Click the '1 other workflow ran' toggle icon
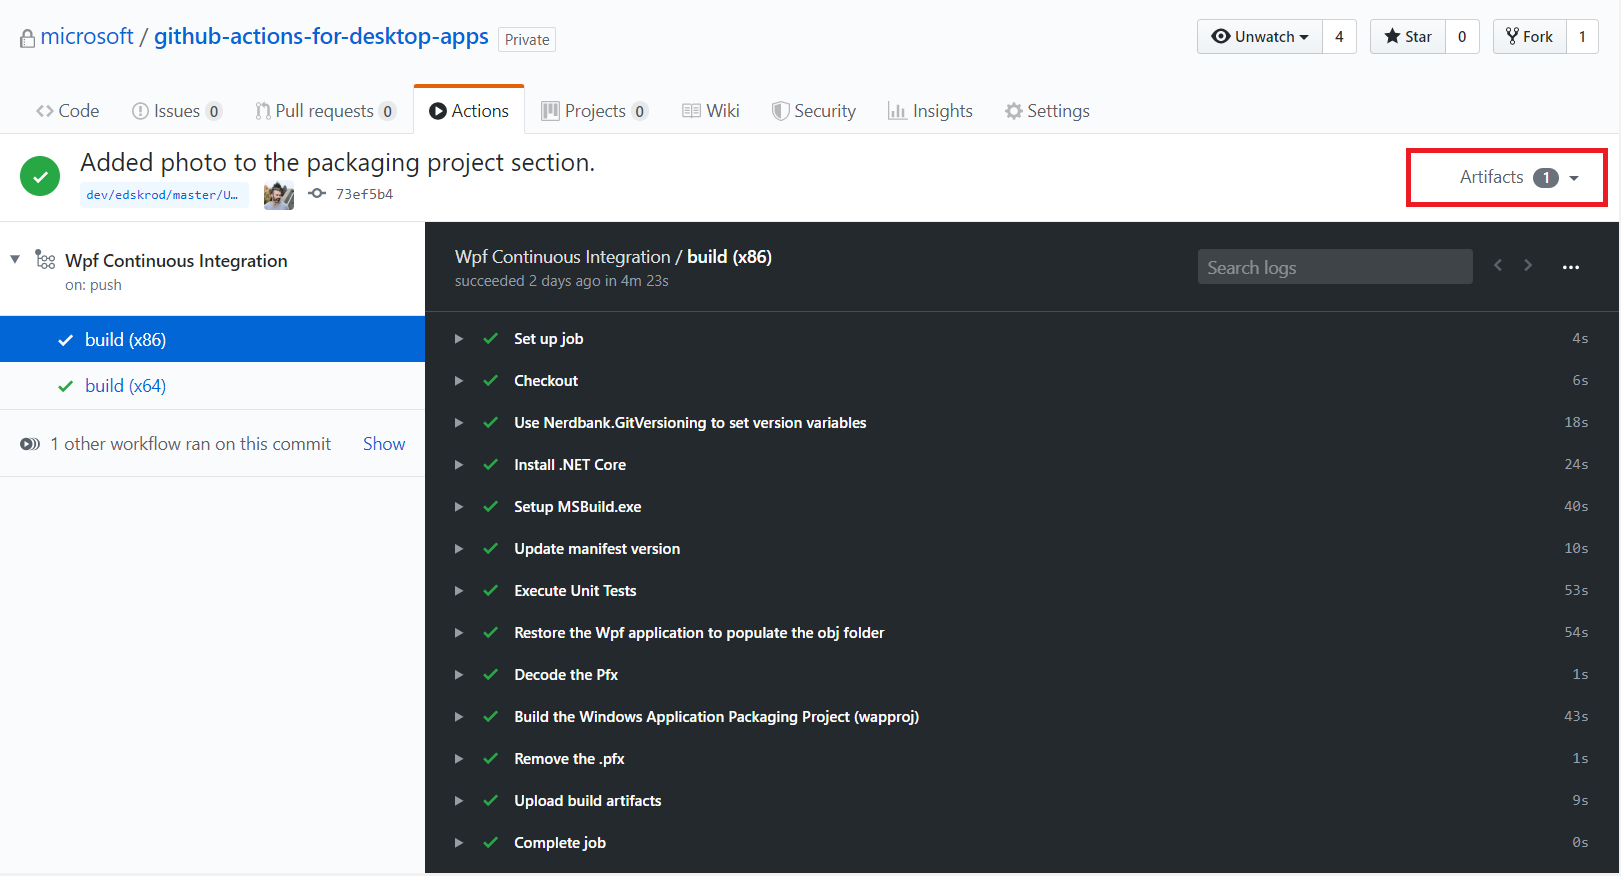Screen dimensions: 1621x876 (x=30, y=444)
